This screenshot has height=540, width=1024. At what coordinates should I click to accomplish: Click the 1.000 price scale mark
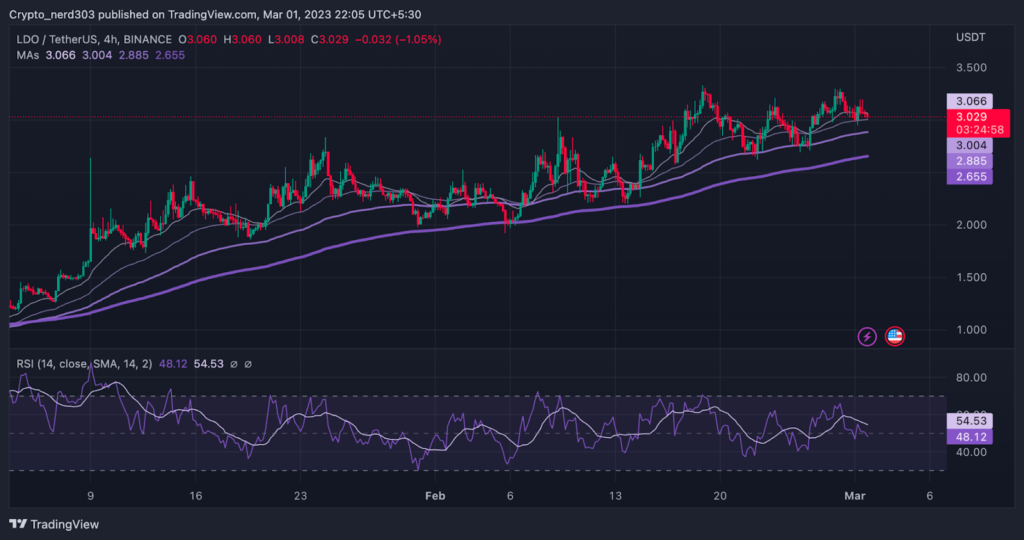(x=971, y=330)
